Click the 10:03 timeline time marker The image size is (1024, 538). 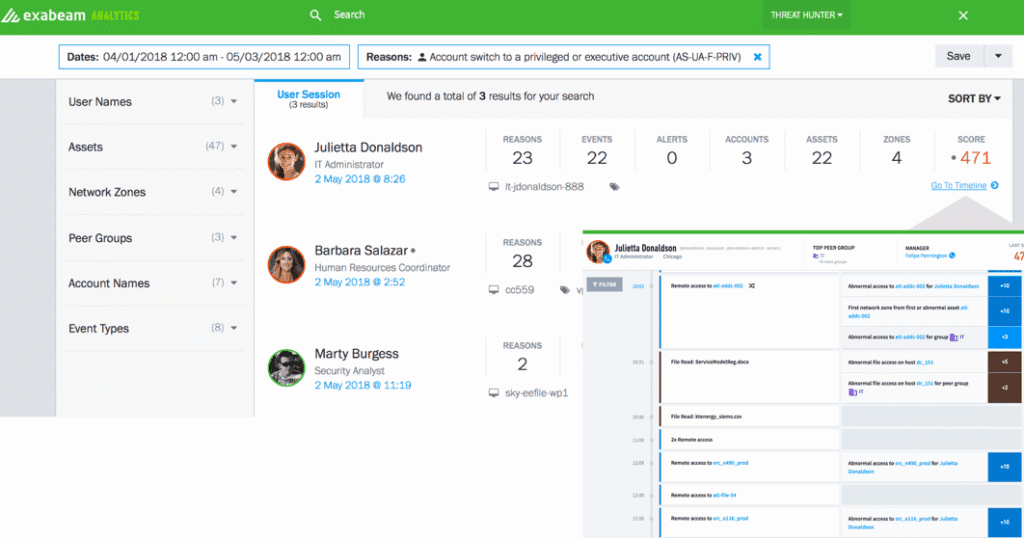pyautogui.click(x=638, y=286)
